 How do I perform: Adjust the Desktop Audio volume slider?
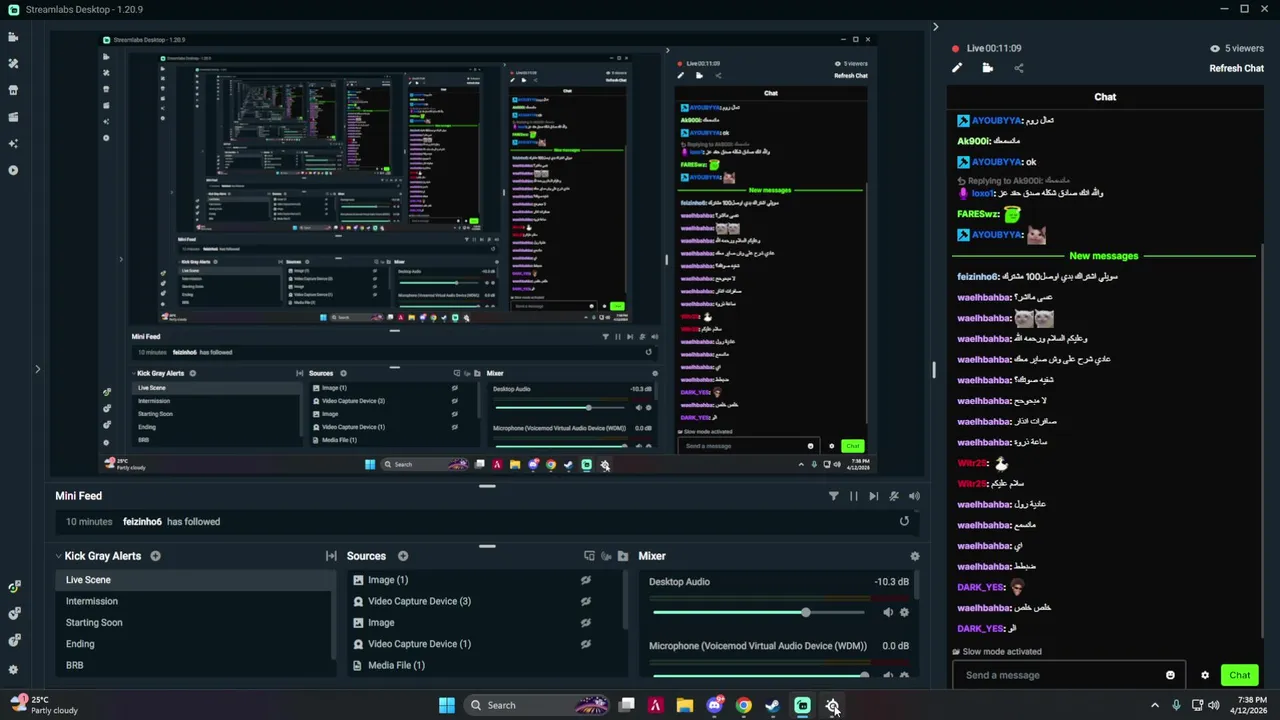tap(760, 612)
